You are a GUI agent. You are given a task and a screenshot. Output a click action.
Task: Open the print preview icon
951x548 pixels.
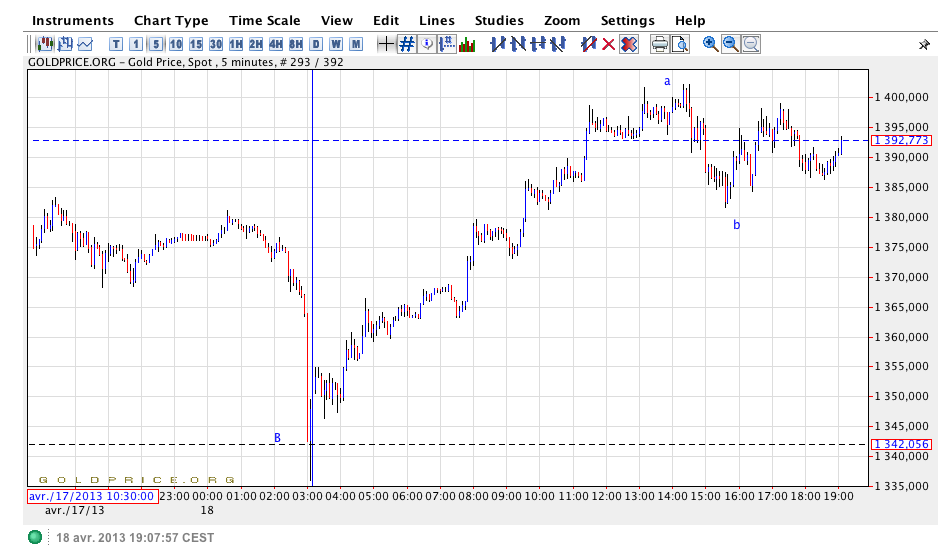[679, 44]
